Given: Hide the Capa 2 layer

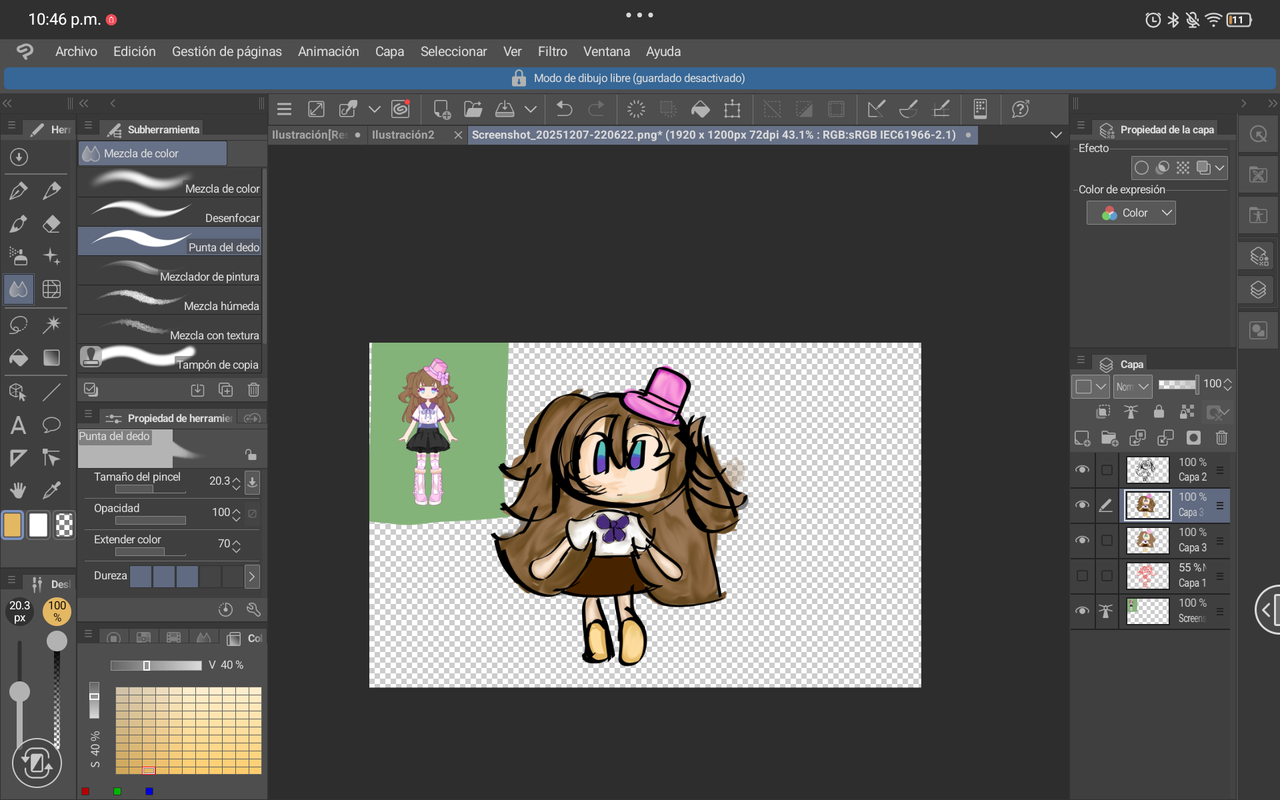Looking at the screenshot, I should tap(1082, 470).
